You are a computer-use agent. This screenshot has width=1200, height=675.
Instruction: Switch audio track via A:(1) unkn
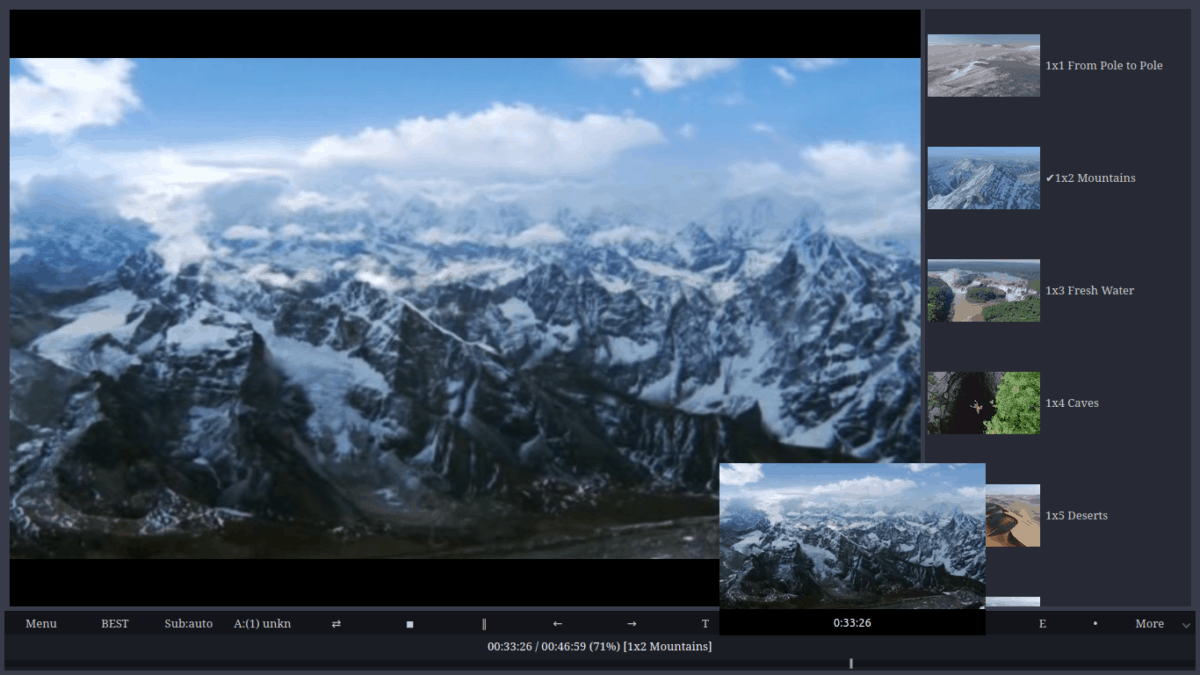pyautogui.click(x=262, y=623)
